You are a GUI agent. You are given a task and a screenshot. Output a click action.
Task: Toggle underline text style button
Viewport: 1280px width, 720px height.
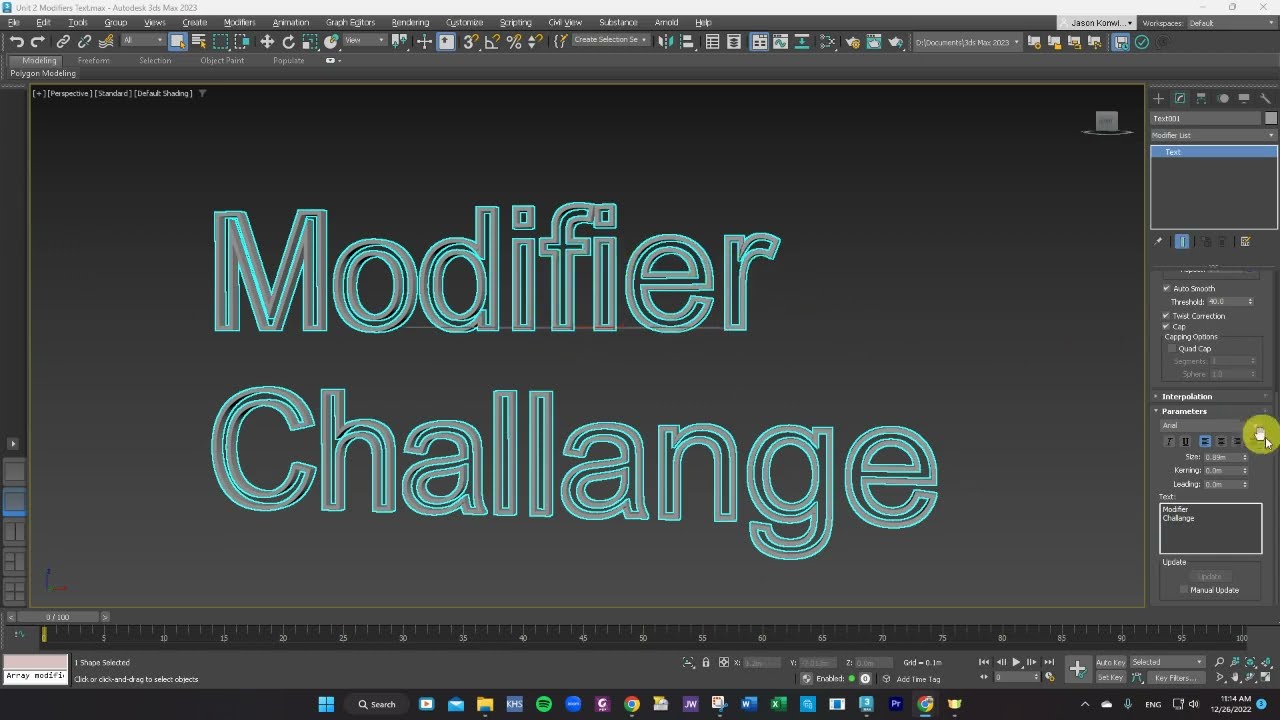[x=1185, y=441]
